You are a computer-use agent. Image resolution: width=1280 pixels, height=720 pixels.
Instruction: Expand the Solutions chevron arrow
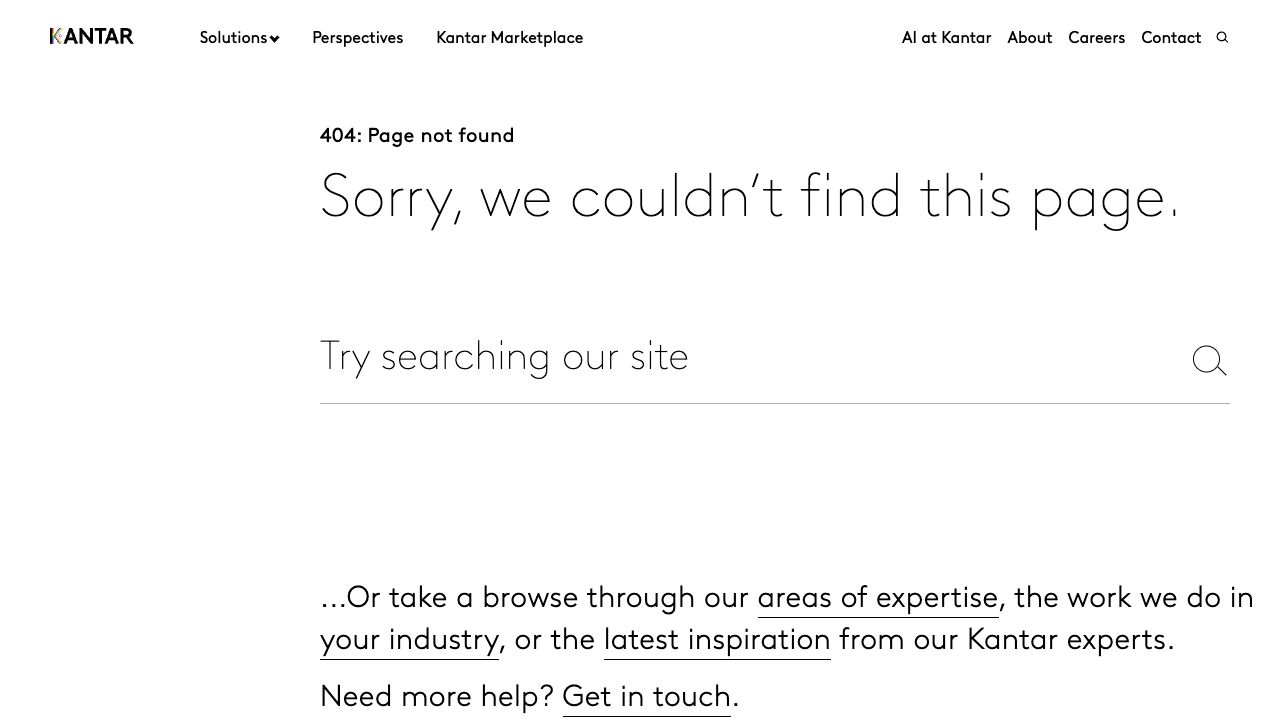(x=275, y=39)
